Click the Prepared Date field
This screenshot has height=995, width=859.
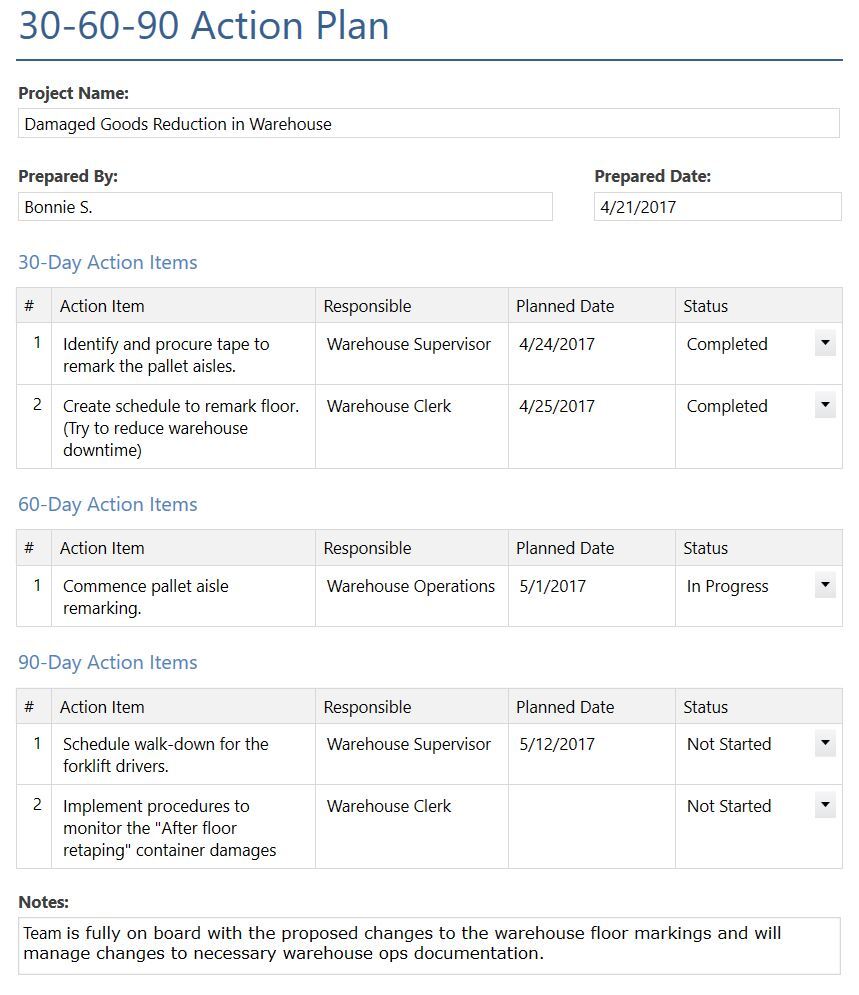point(717,207)
